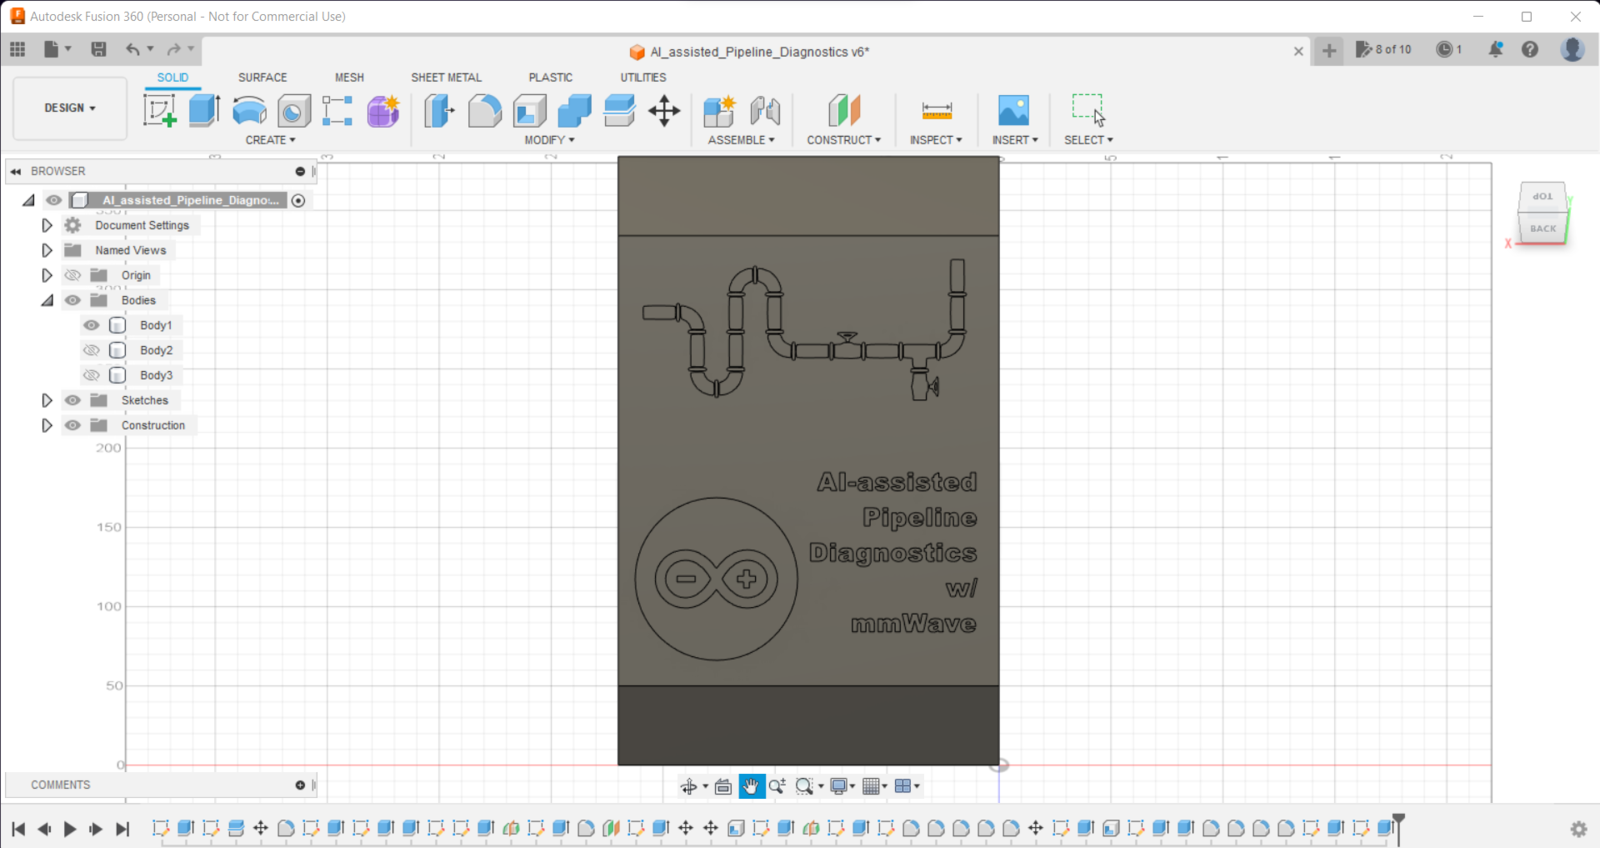Toggle visibility of the Sketches folder

[x=73, y=400]
